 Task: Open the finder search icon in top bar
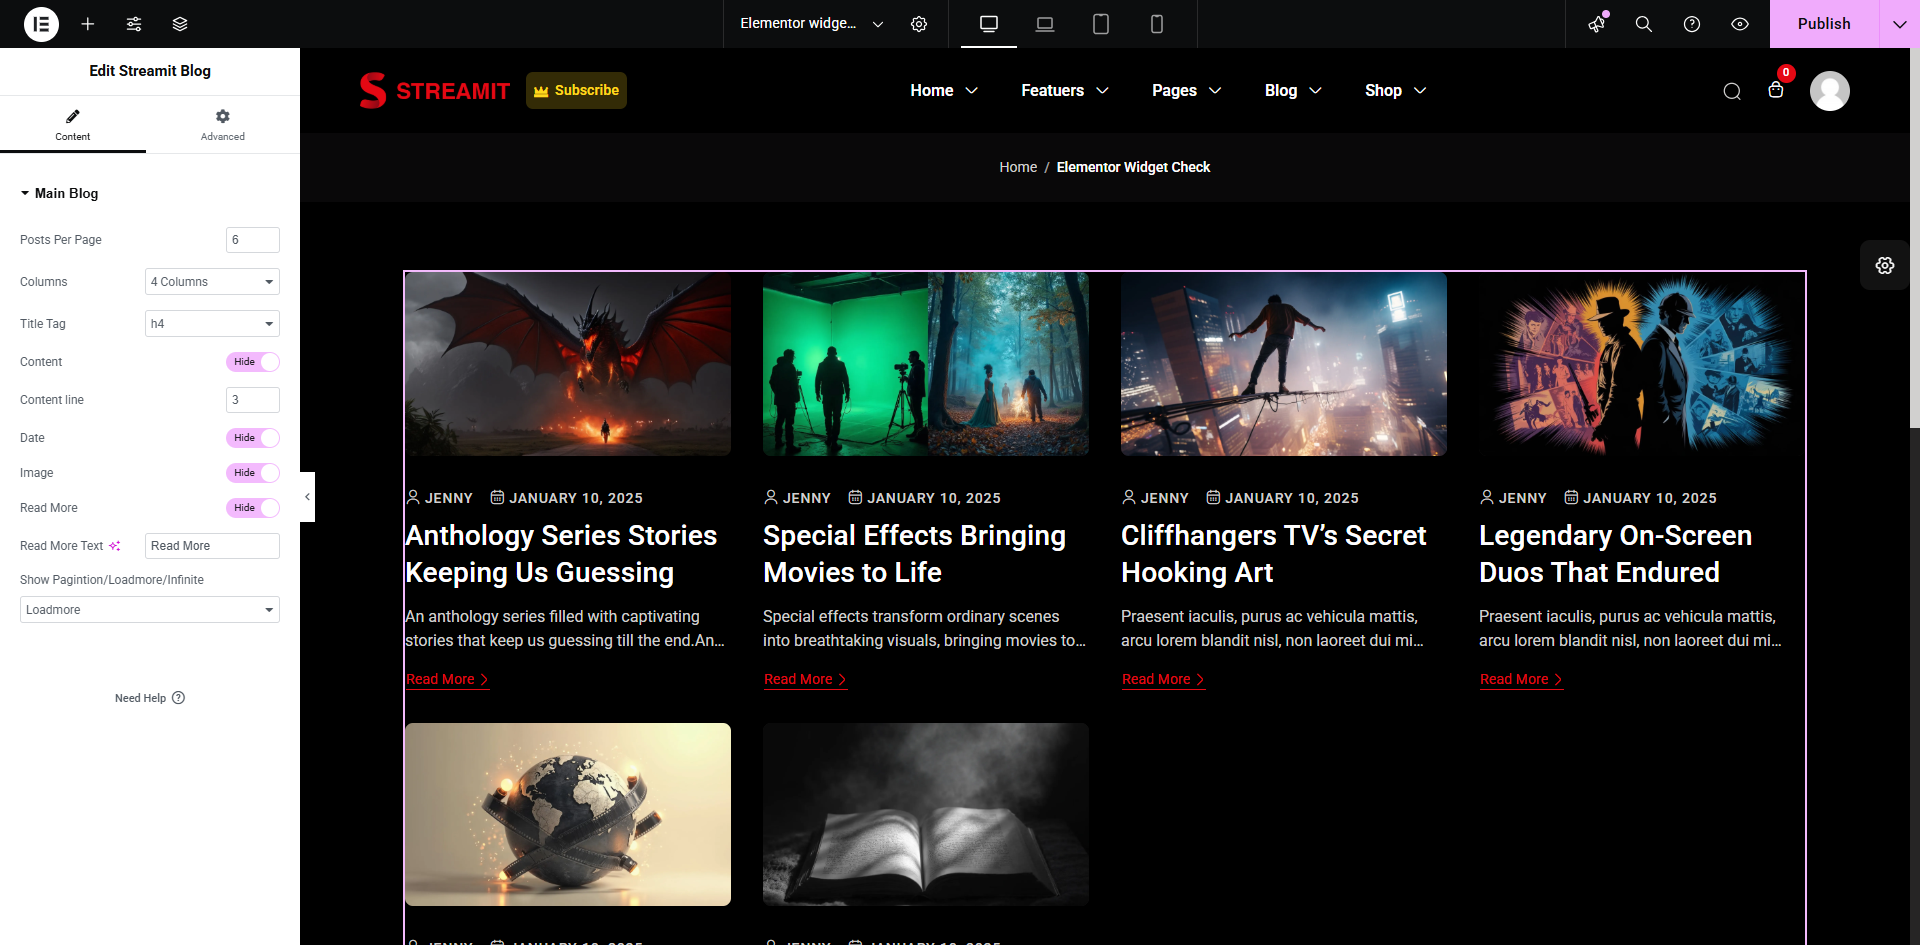tap(1644, 24)
